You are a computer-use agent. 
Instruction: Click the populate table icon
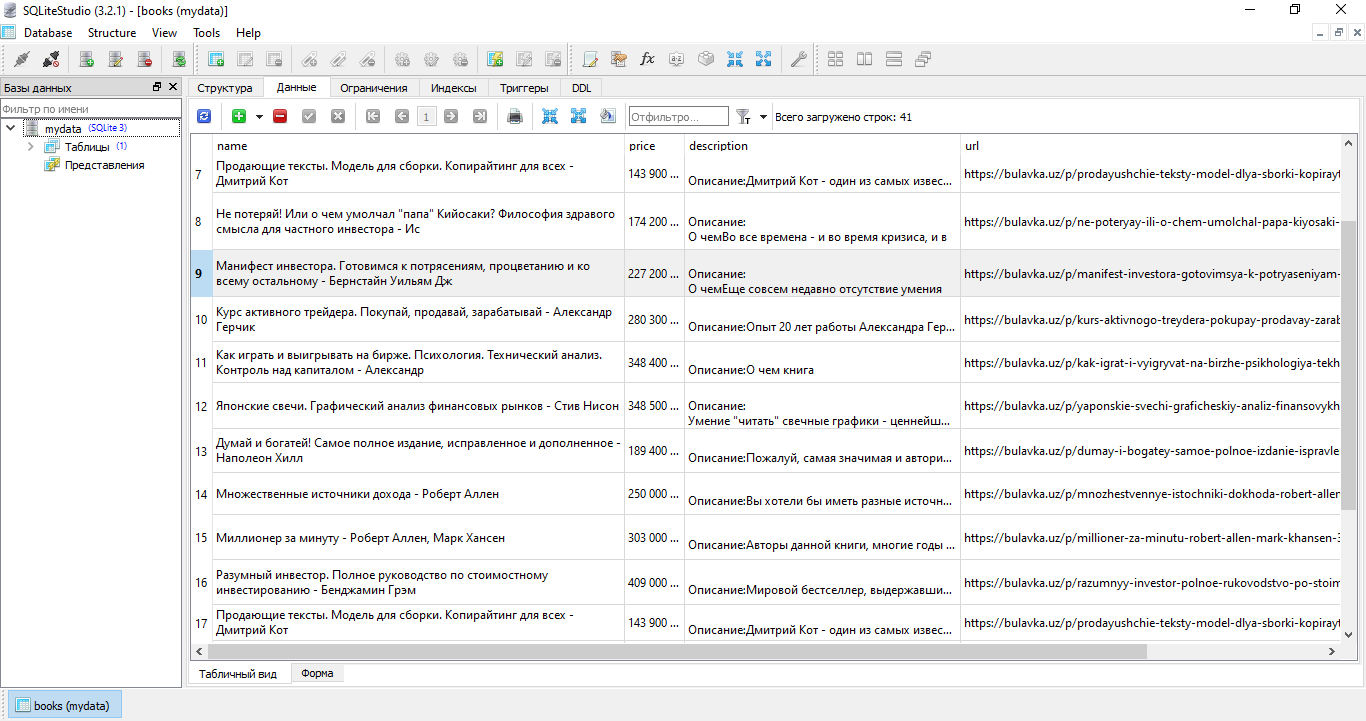(x=607, y=117)
